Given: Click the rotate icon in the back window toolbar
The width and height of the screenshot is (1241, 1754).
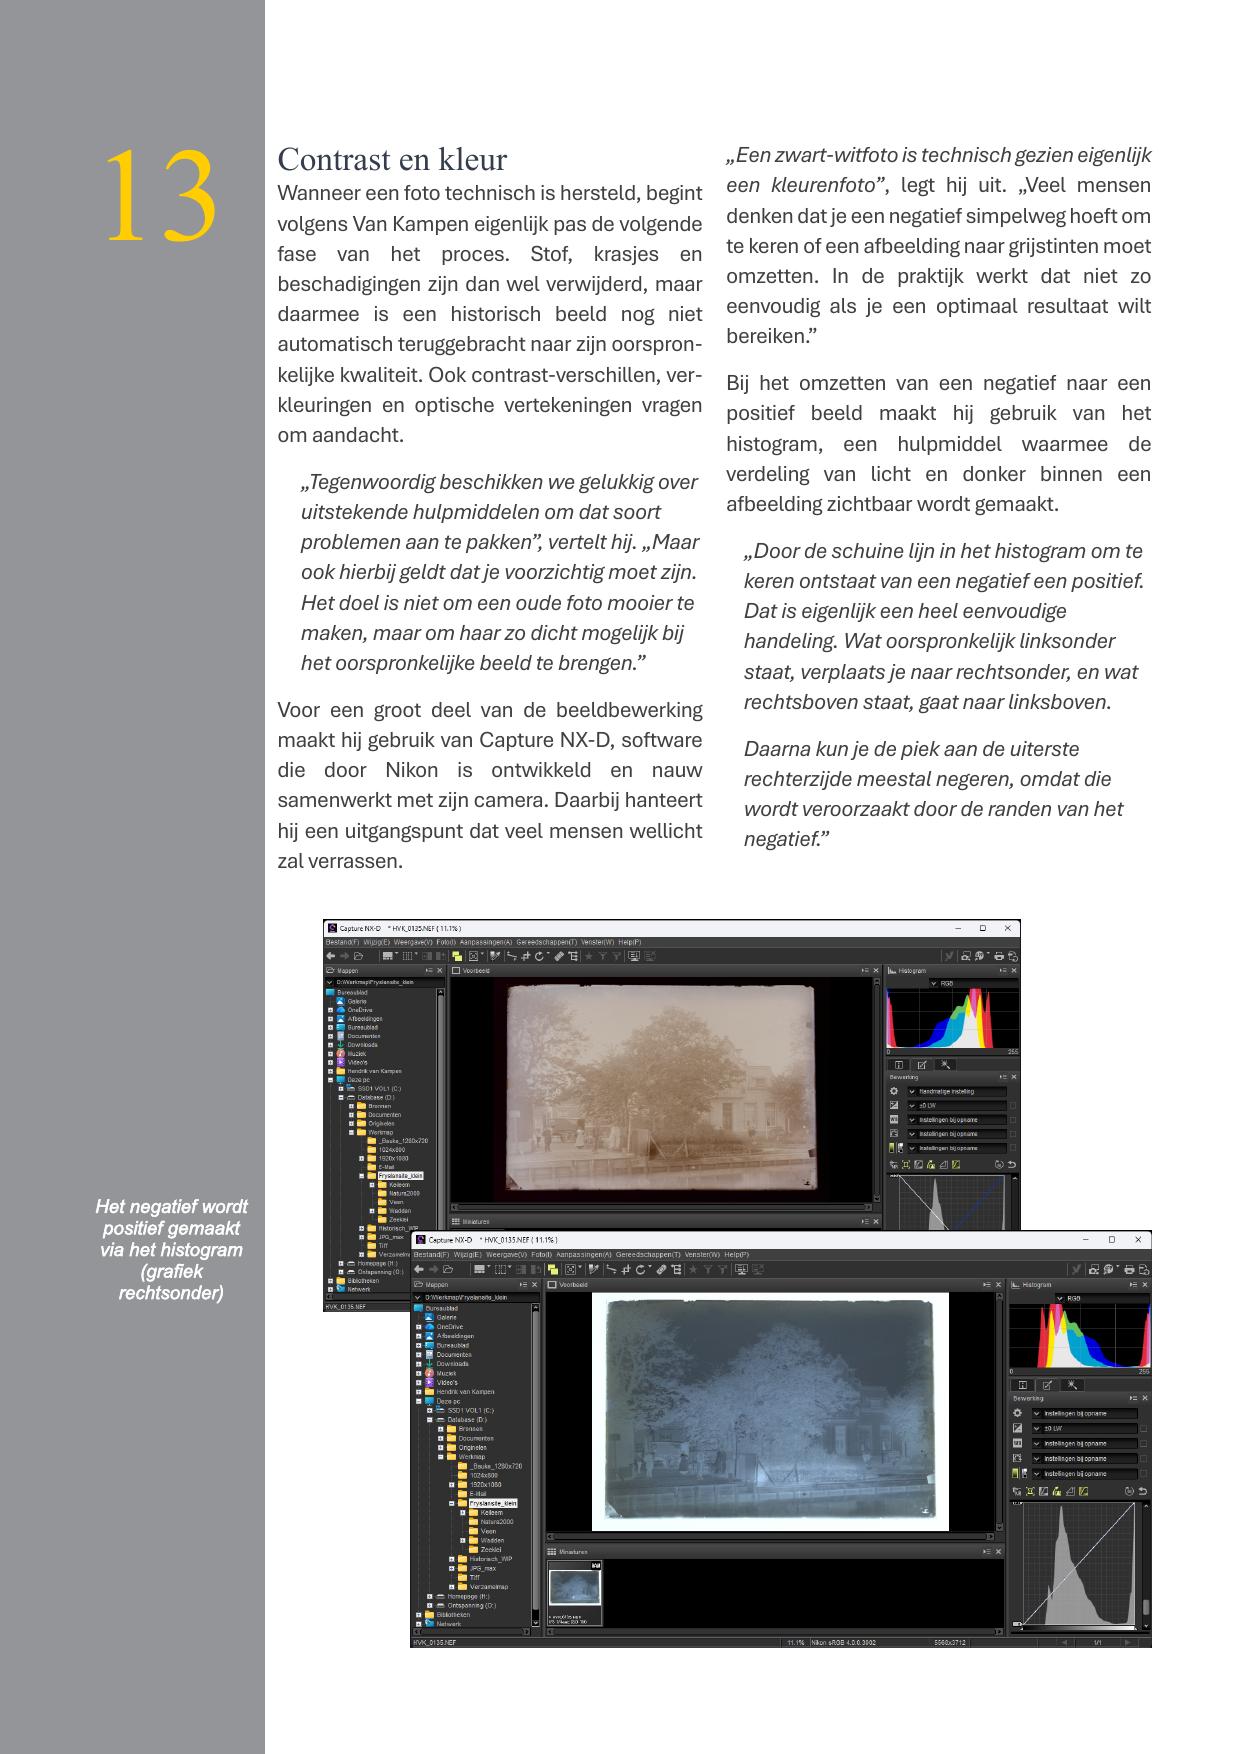Looking at the screenshot, I should click(540, 956).
